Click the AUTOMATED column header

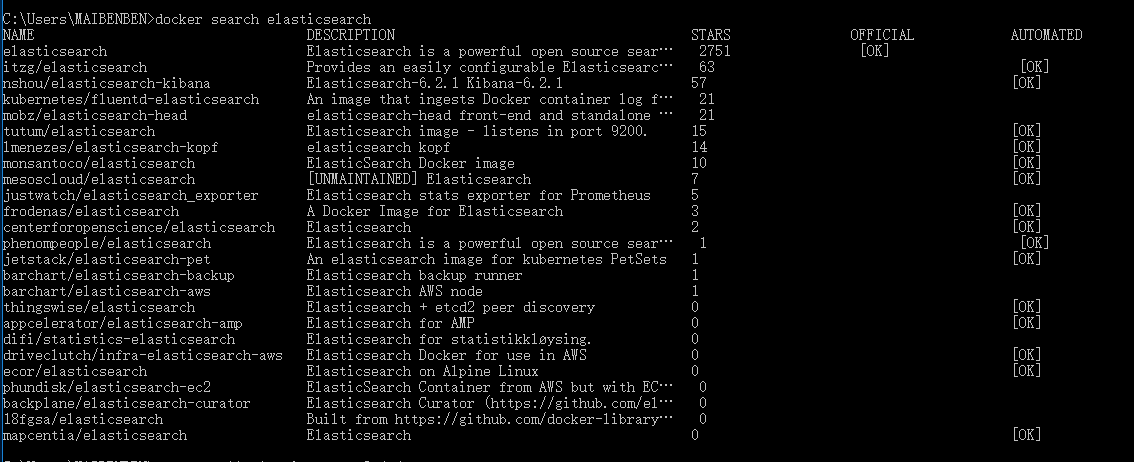1046,35
